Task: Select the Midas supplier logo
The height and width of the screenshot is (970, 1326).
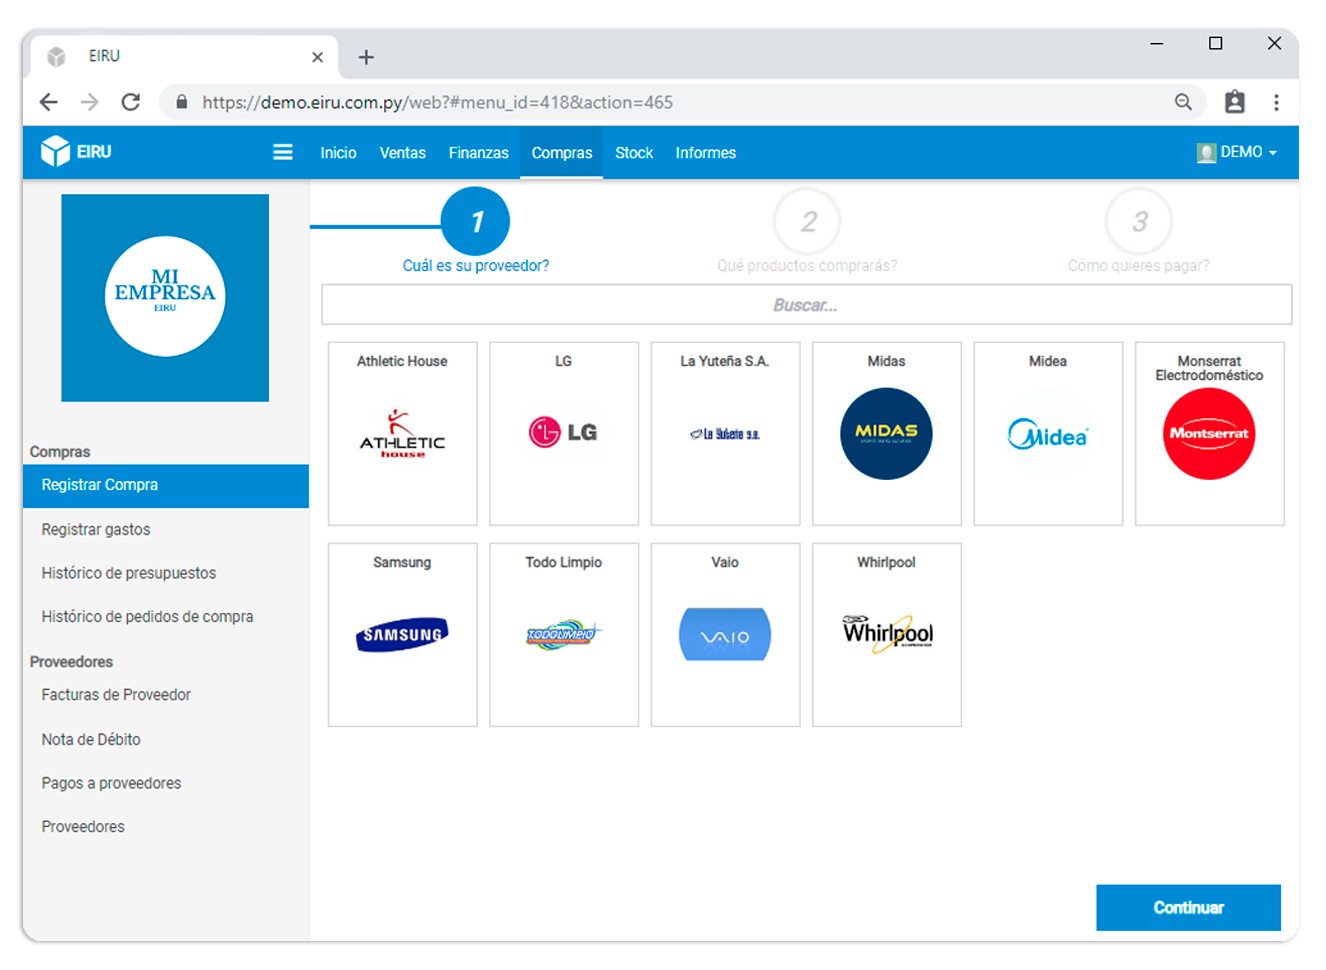Action: click(x=886, y=434)
